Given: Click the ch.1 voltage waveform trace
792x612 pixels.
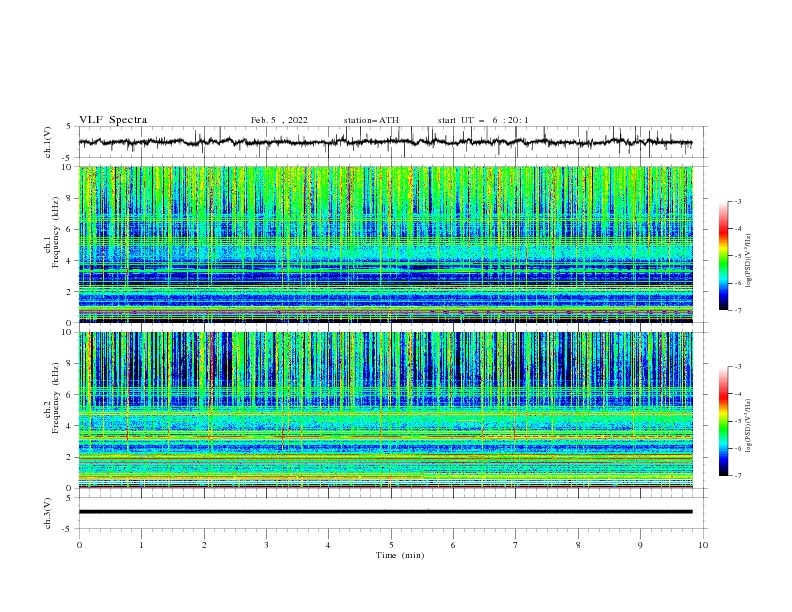Looking at the screenshot, I should (x=385, y=142).
